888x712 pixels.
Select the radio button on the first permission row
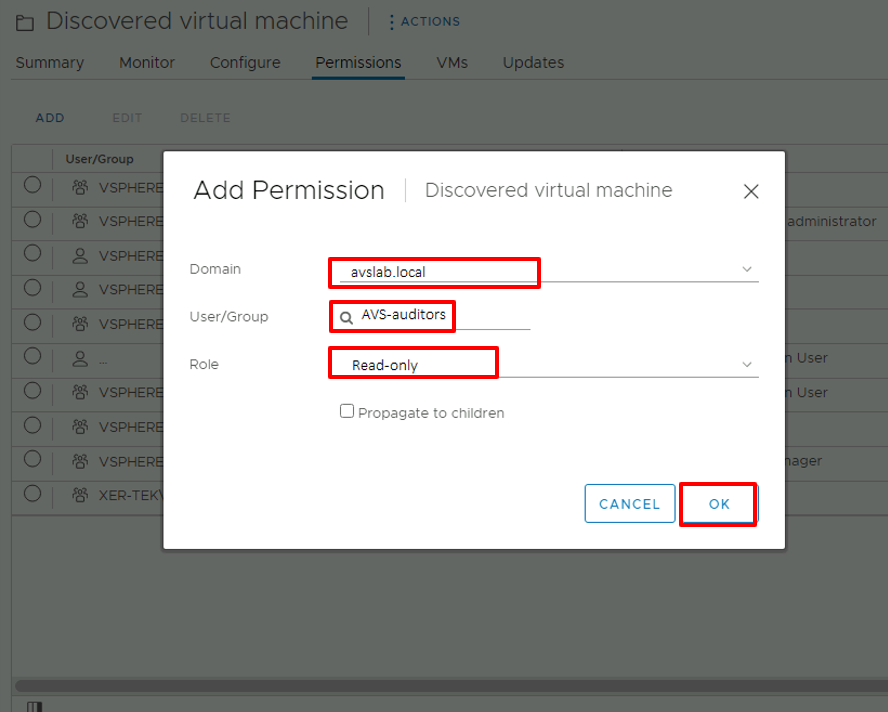click(31, 186)
